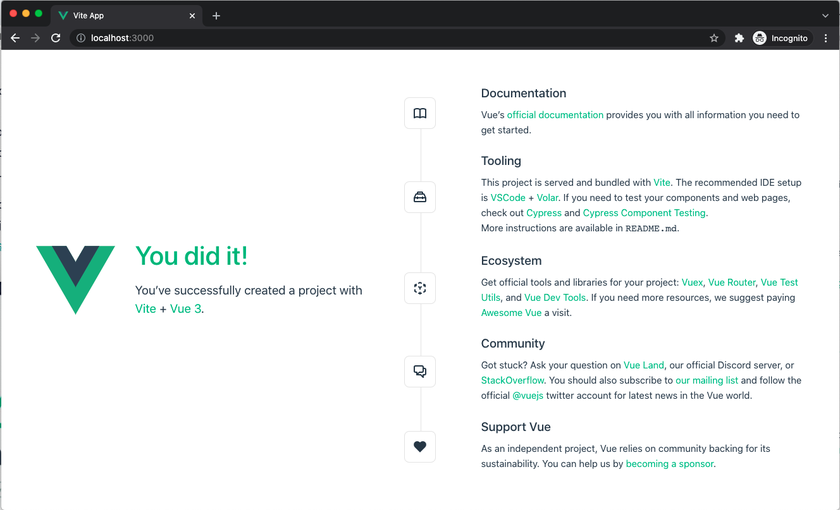840x510 pixels.
Task: Click the Incognito profile indicator
Action: (x=781, y=38)
